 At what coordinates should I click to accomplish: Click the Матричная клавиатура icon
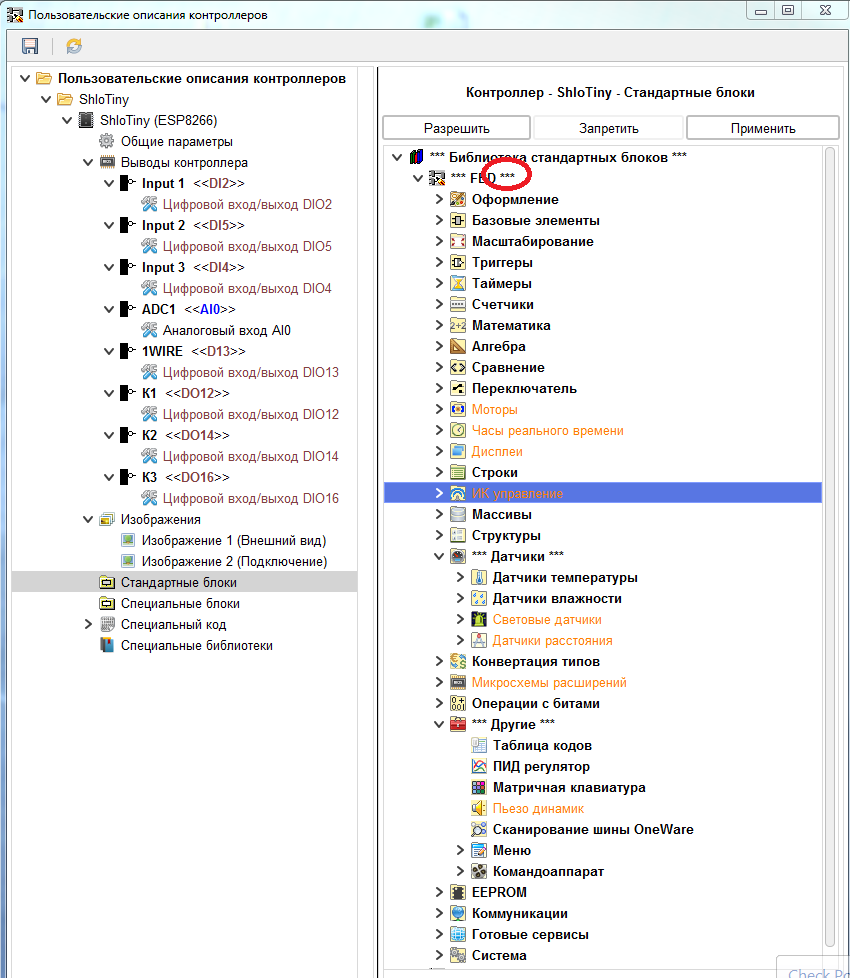pos(478,787)
